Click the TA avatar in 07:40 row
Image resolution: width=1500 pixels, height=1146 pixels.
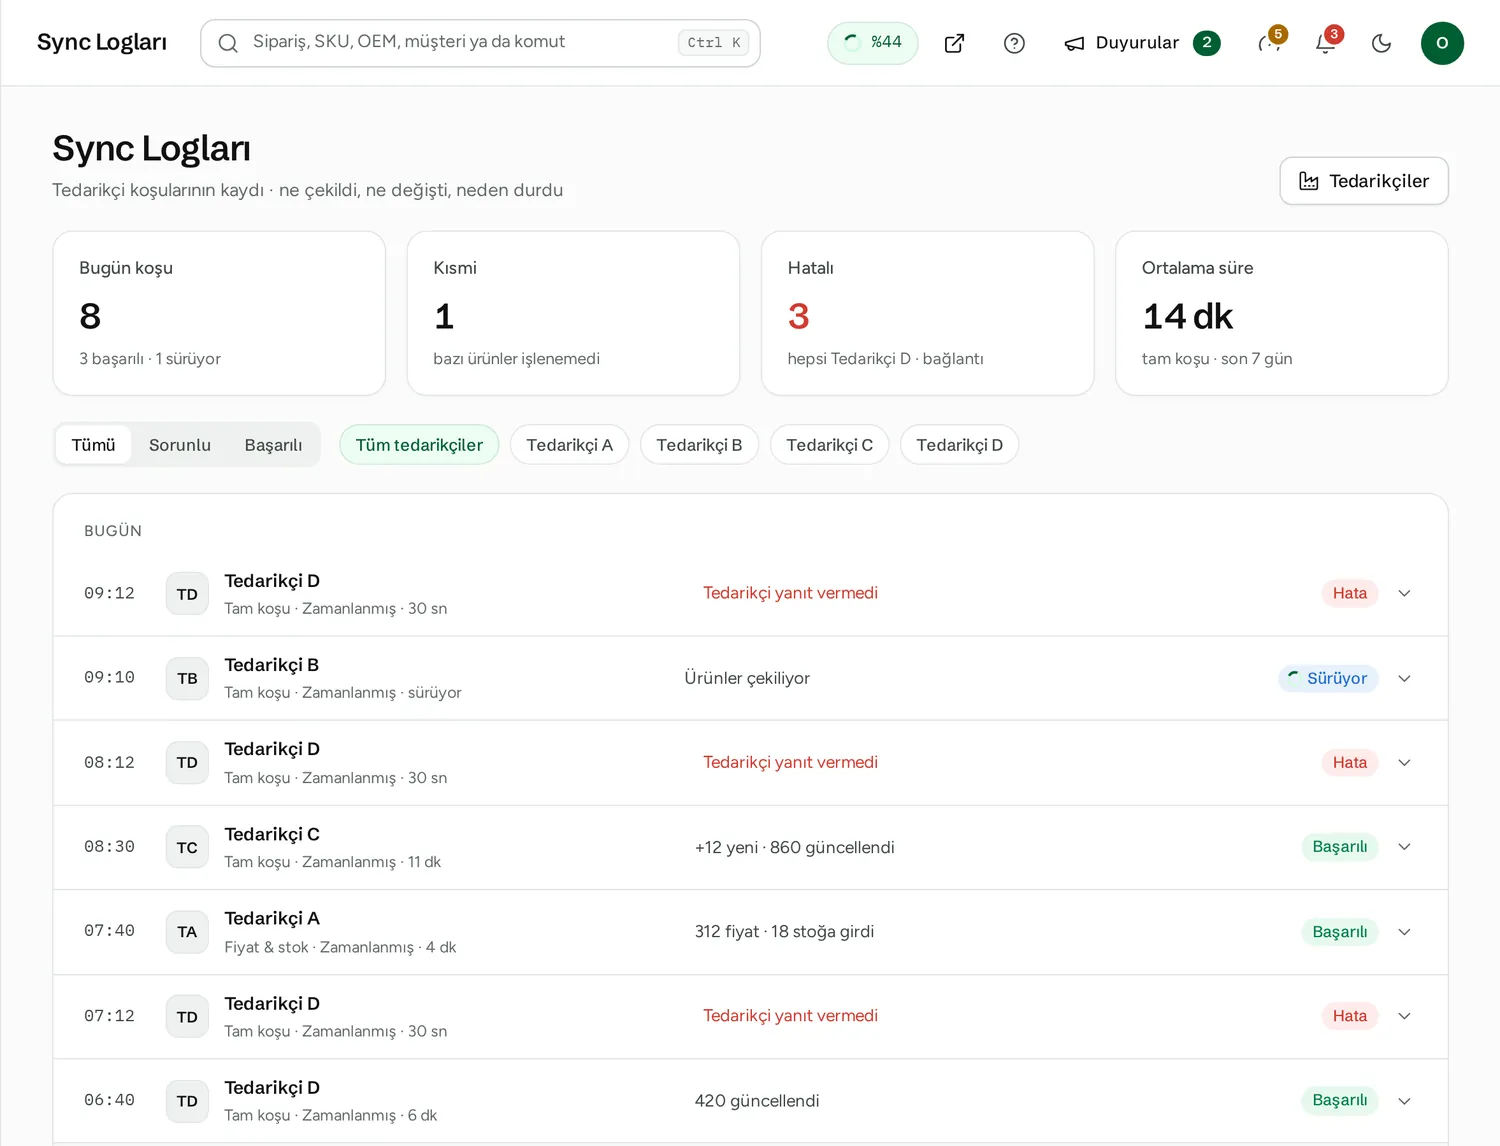pos(187,932)
